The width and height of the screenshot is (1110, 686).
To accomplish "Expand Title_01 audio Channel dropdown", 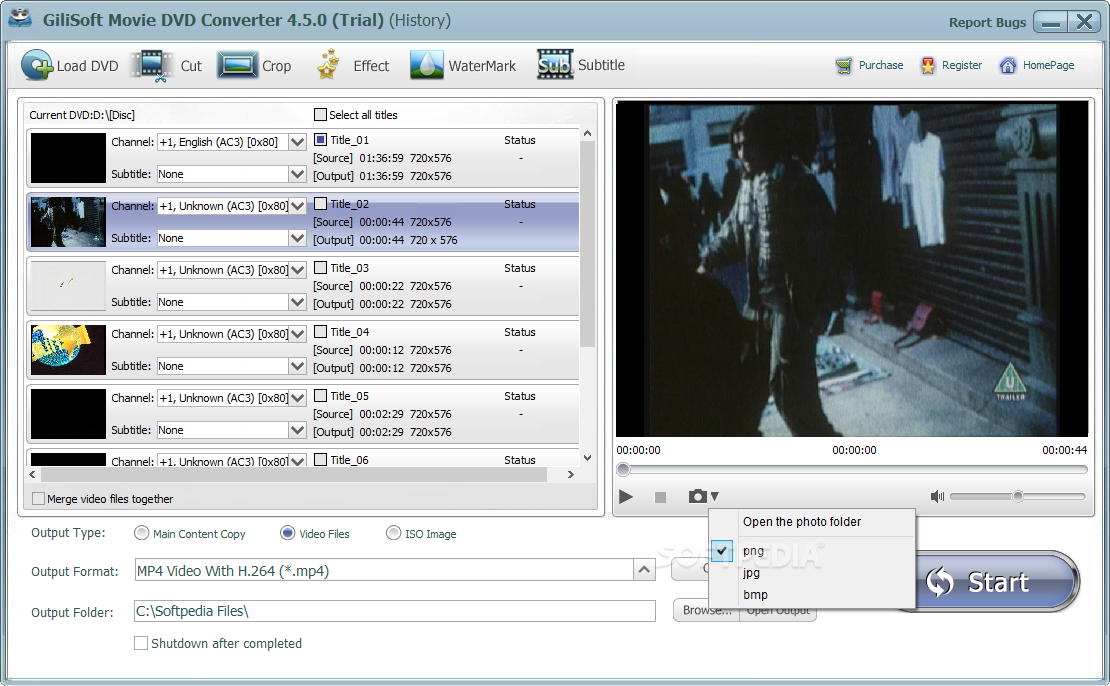I will 297,142.
